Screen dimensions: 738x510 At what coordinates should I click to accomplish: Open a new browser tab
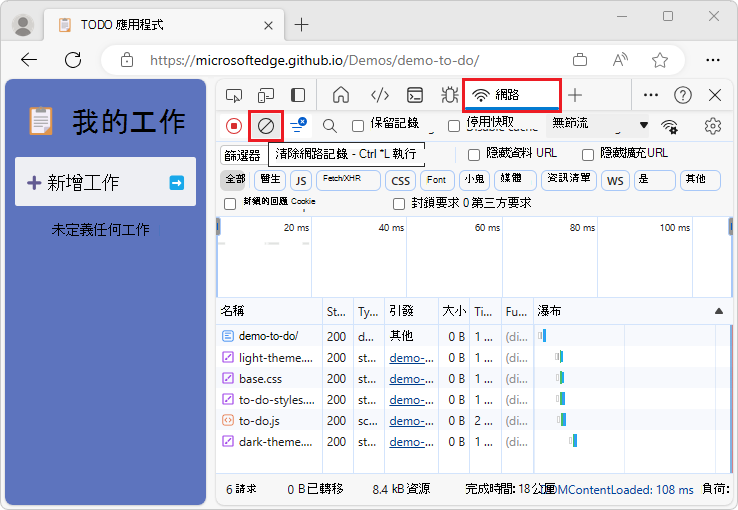point(301,24)
